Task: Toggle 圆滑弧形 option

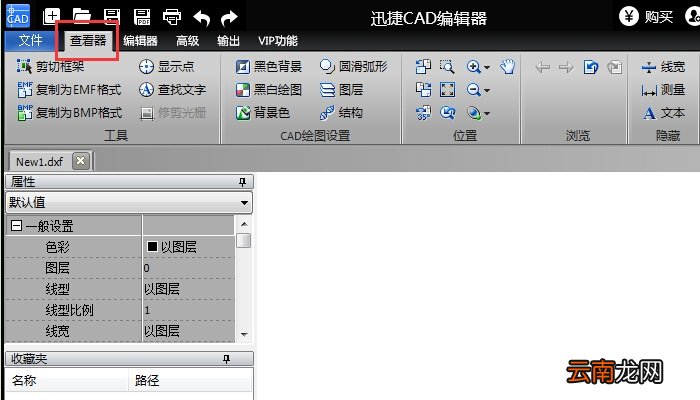Action: coord(354,67)
